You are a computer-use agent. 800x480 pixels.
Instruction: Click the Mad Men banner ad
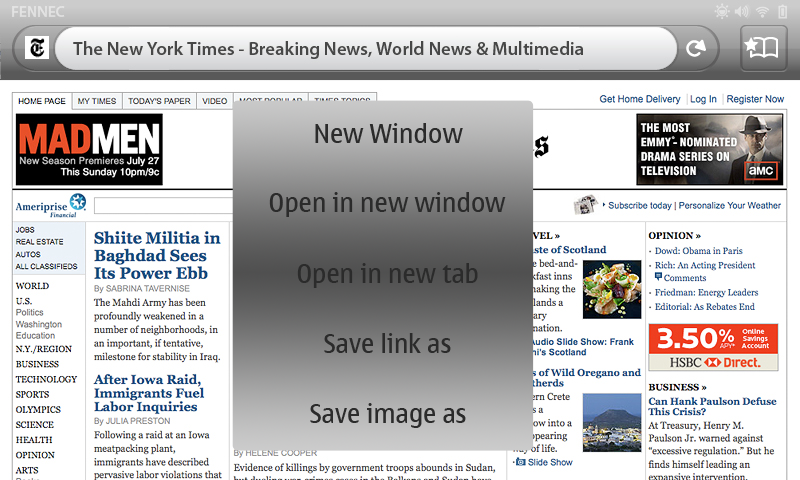[x=89, y=149]
